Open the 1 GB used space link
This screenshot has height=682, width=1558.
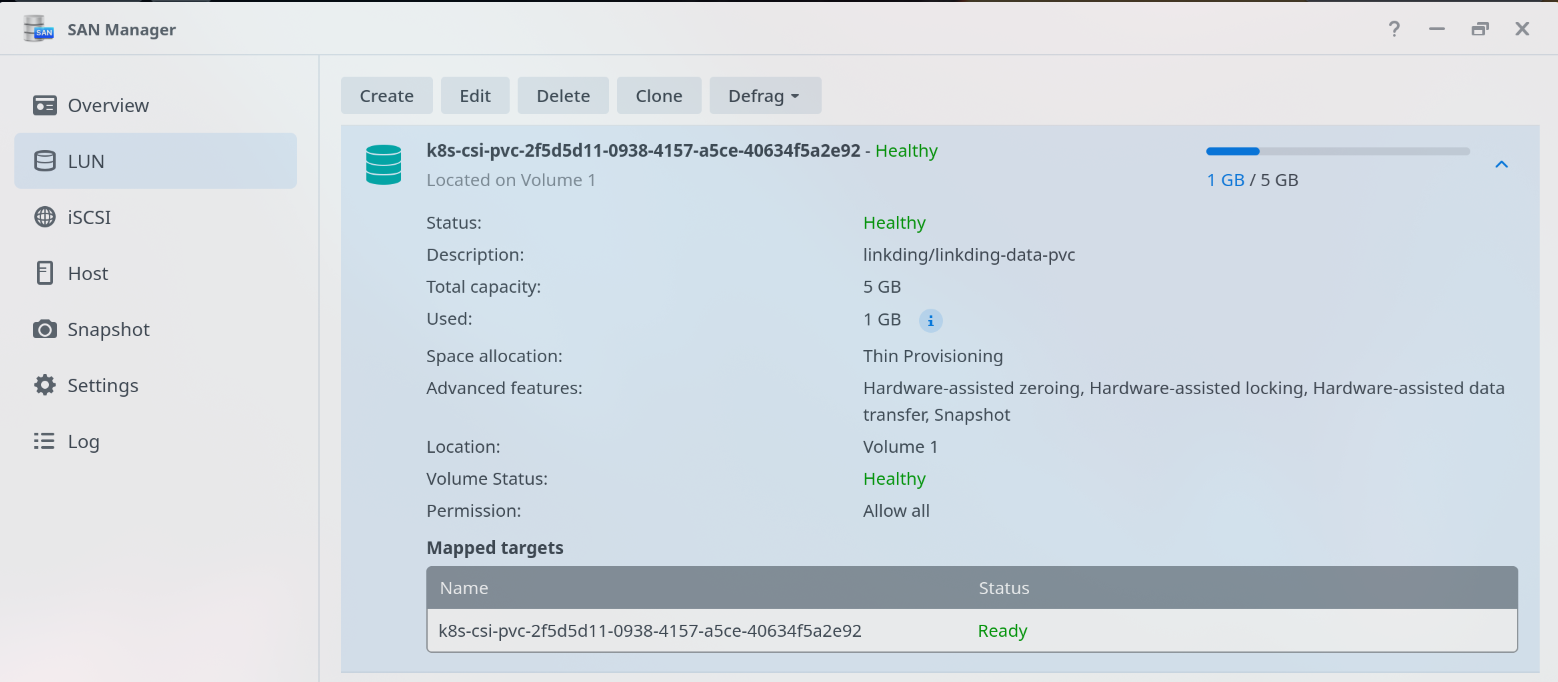point(1224,180)
